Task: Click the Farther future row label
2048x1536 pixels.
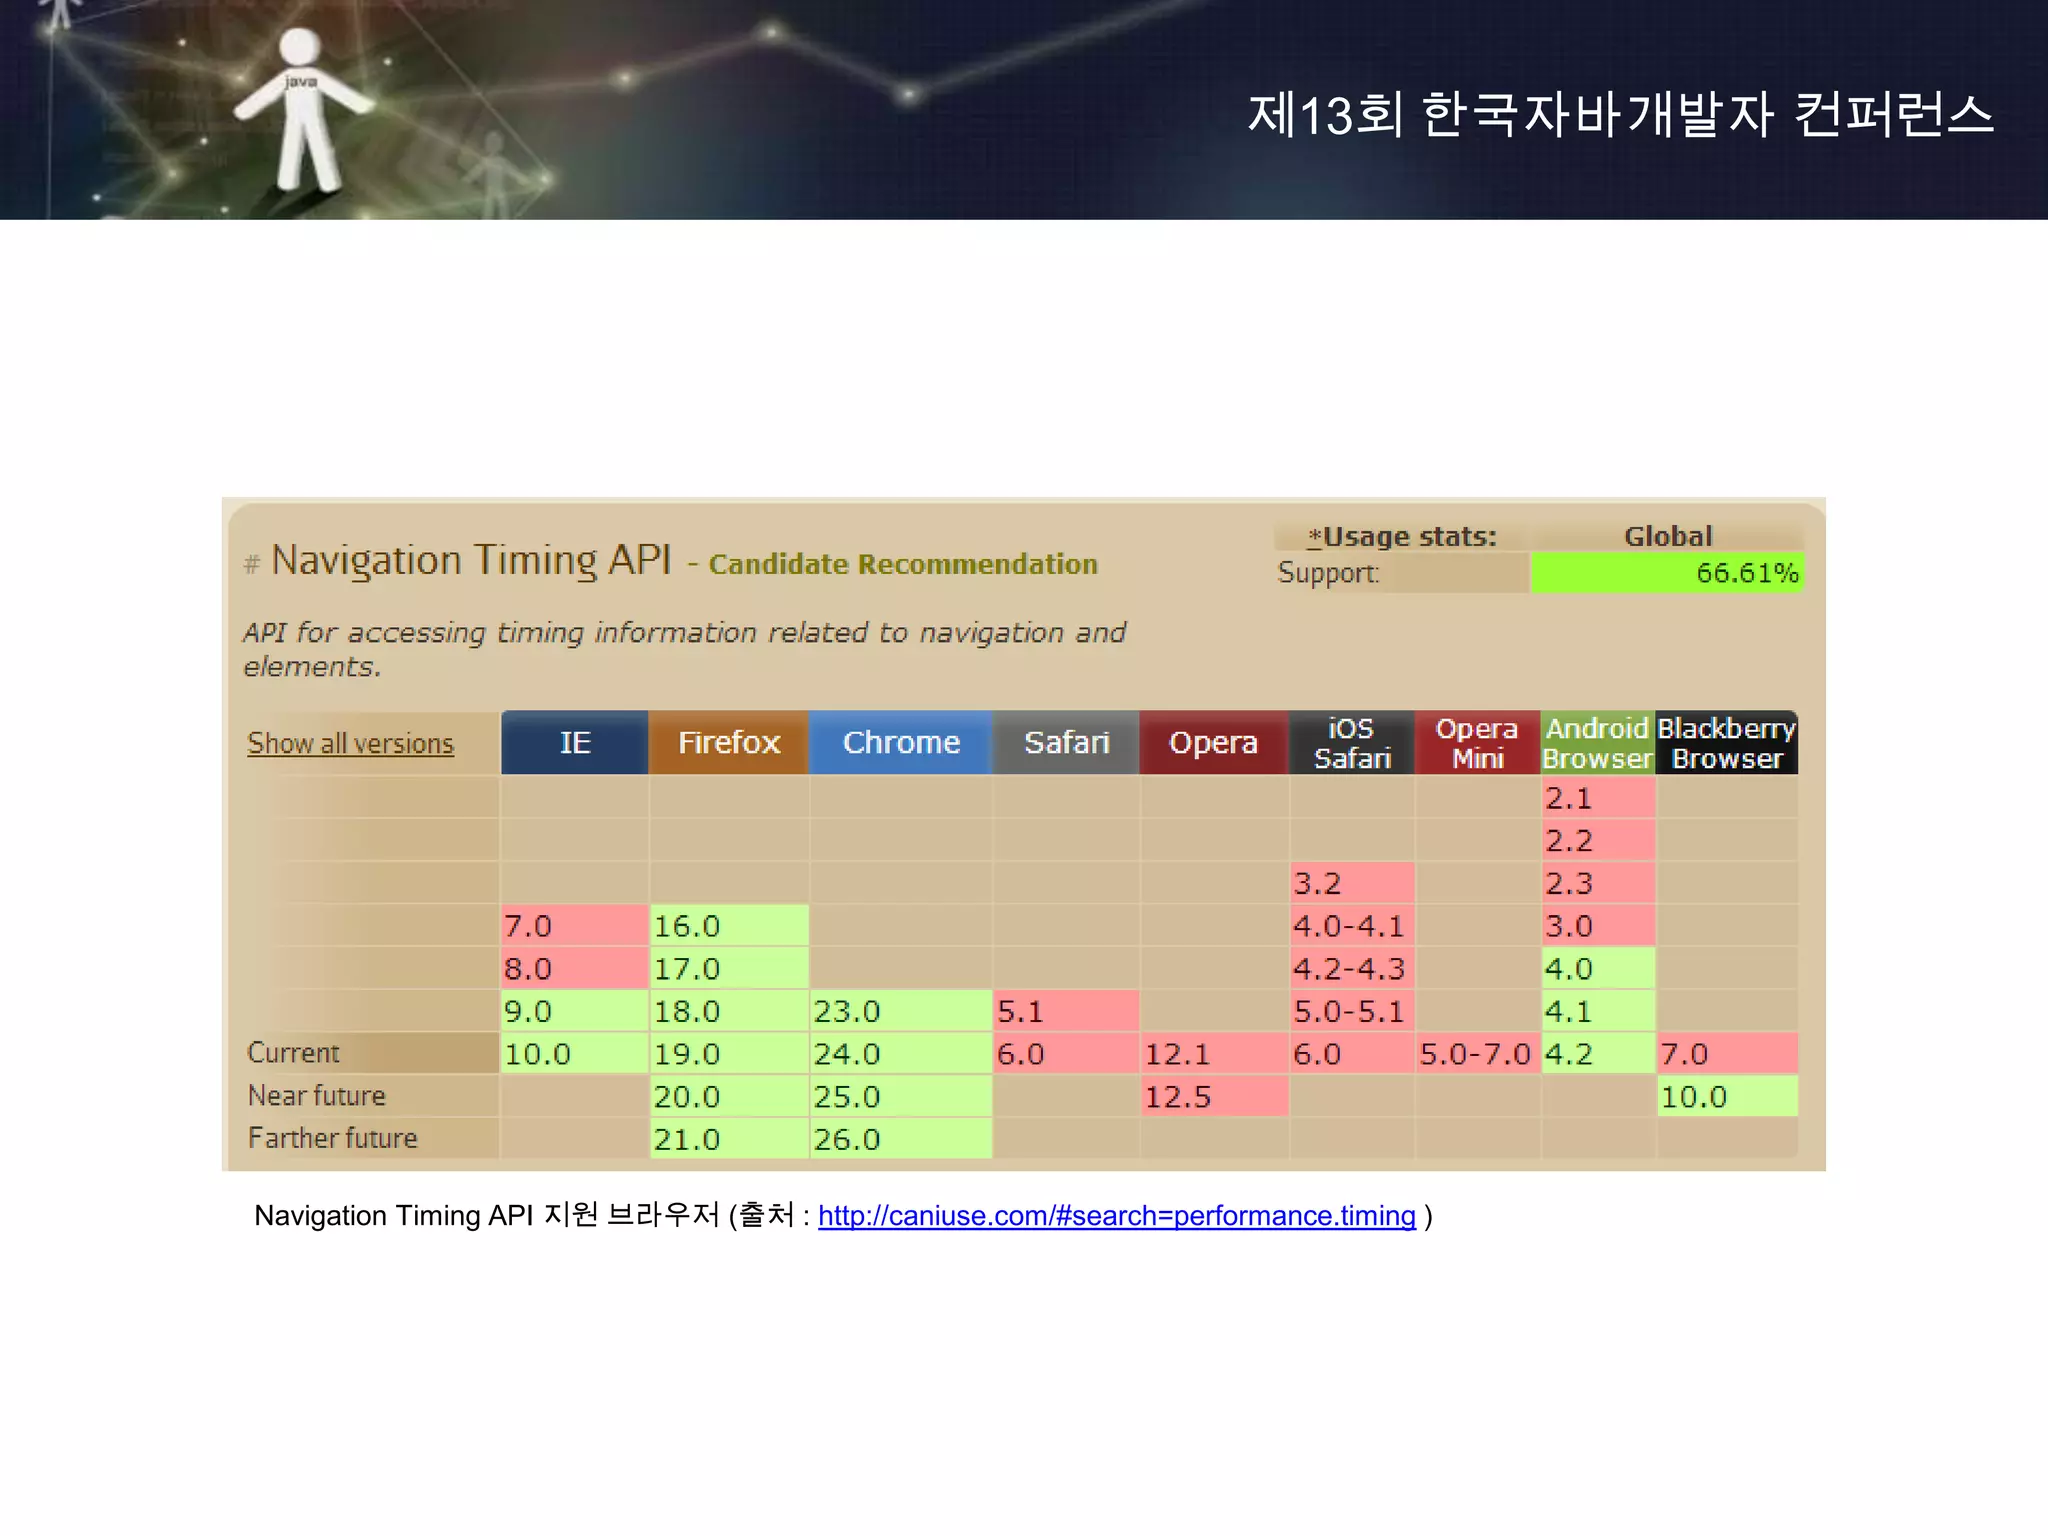Action: (332, 1138)
